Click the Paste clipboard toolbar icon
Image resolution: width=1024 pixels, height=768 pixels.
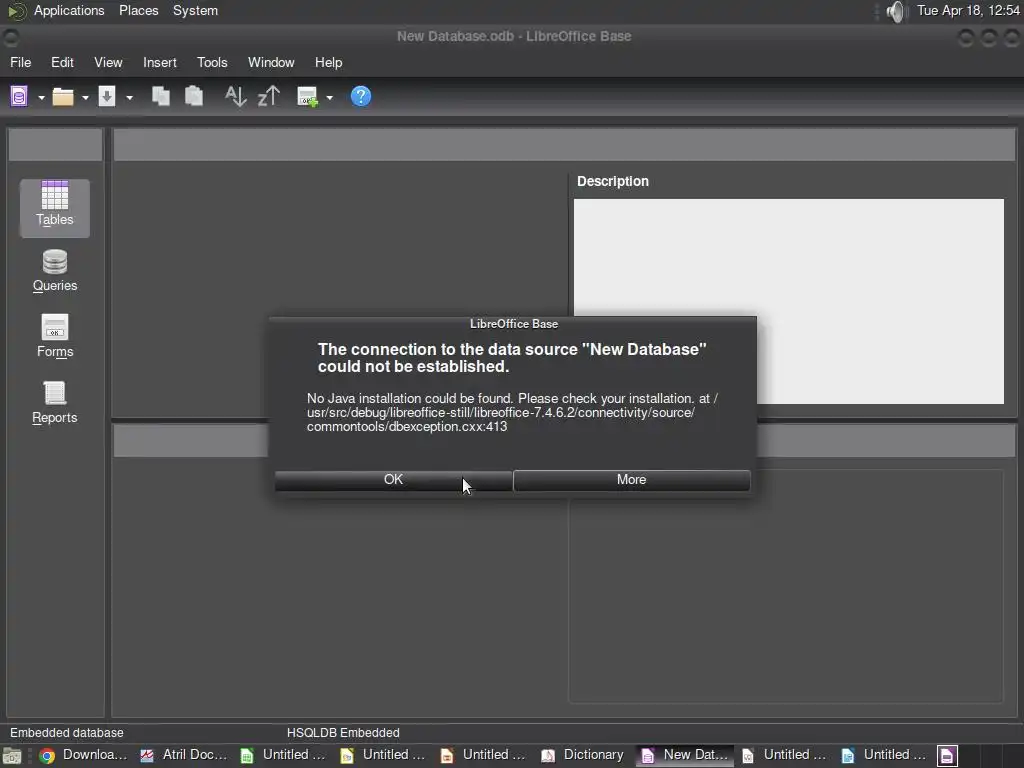(x=194, y=96)
